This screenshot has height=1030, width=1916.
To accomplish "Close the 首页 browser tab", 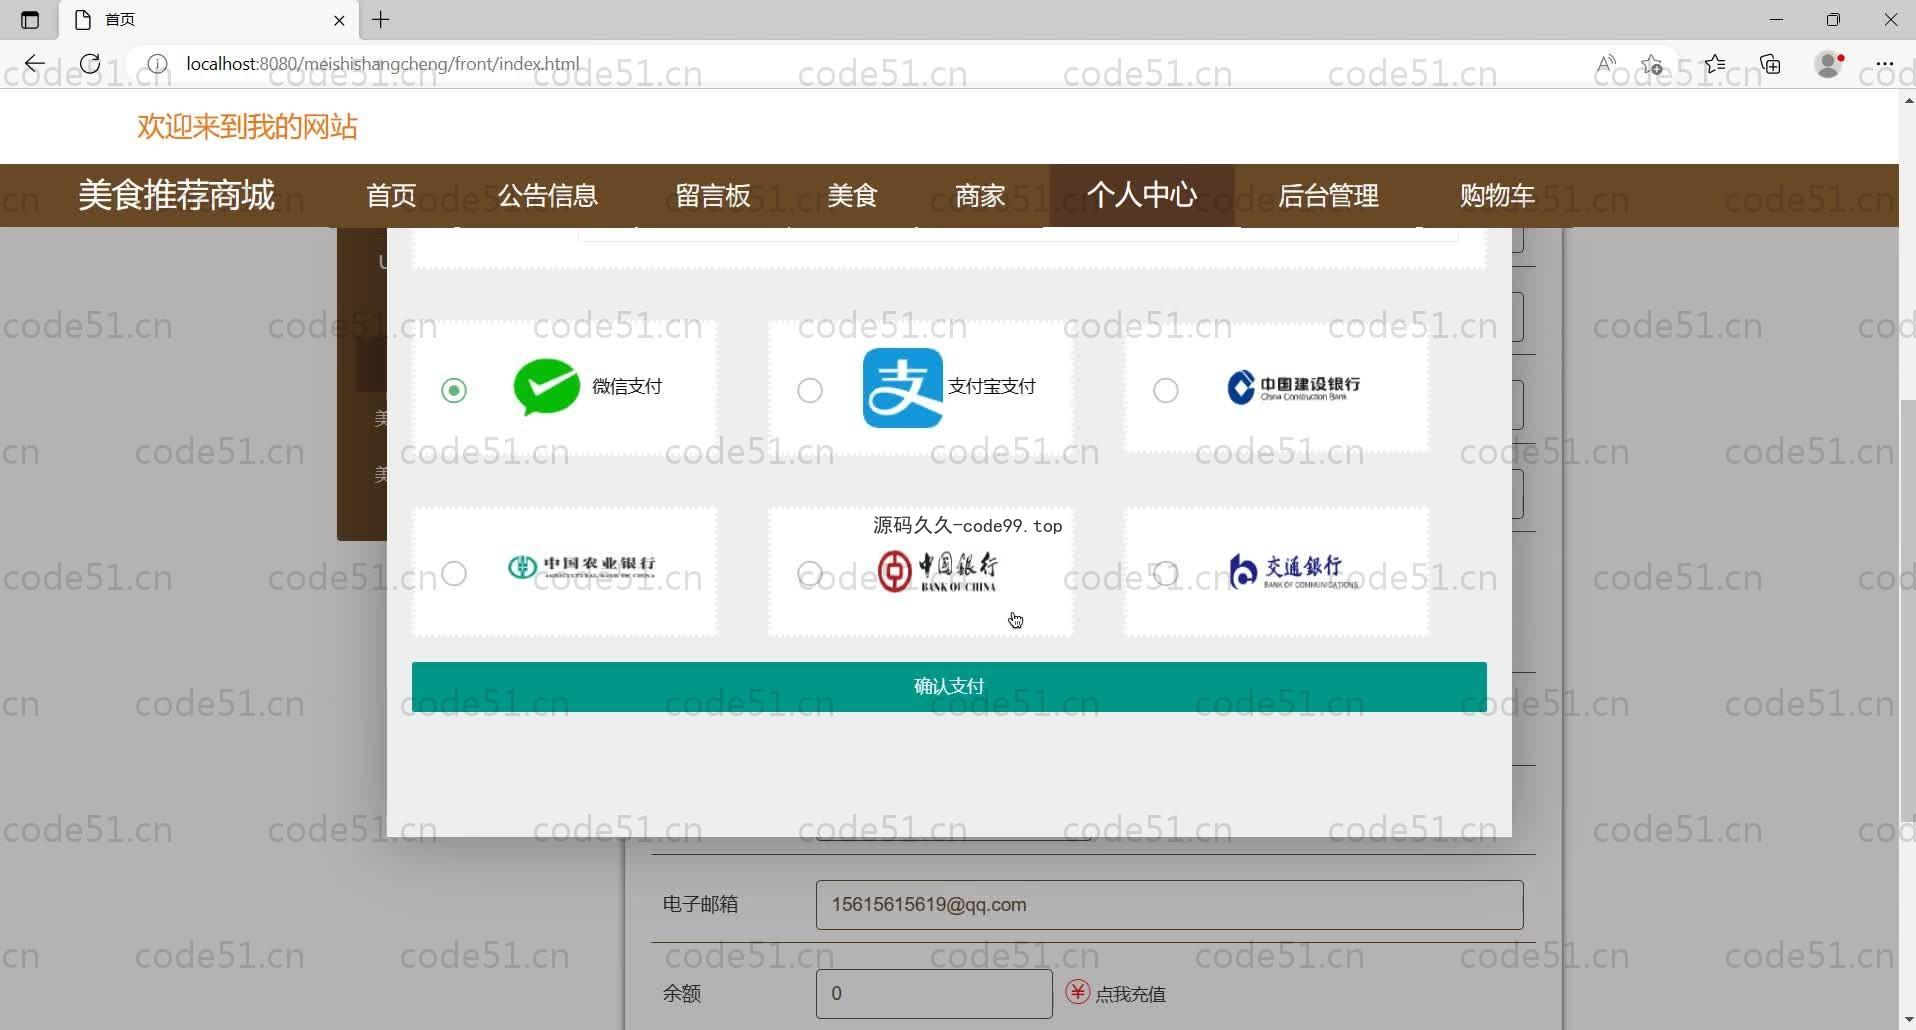I will click(339, 20).
